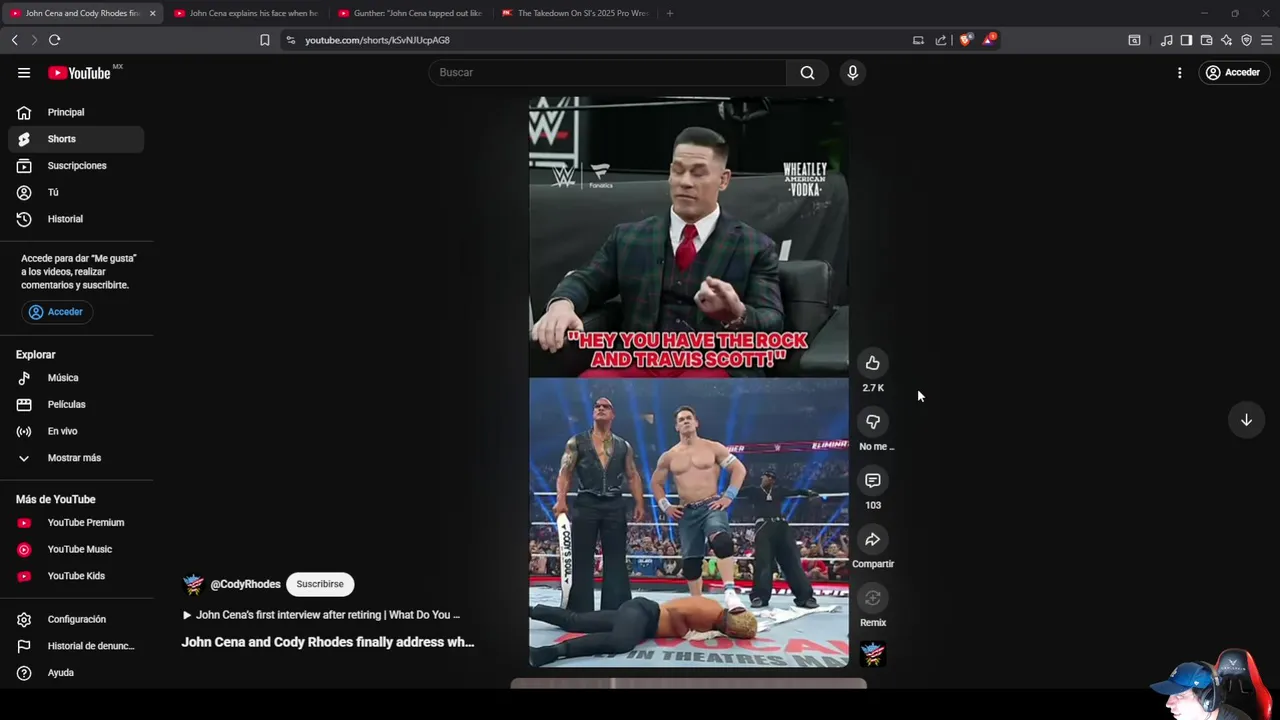Click the Brave Shields lion icon
This screenshot has width=1280, height=720.
pyautogui.click(x=965, y=40)
